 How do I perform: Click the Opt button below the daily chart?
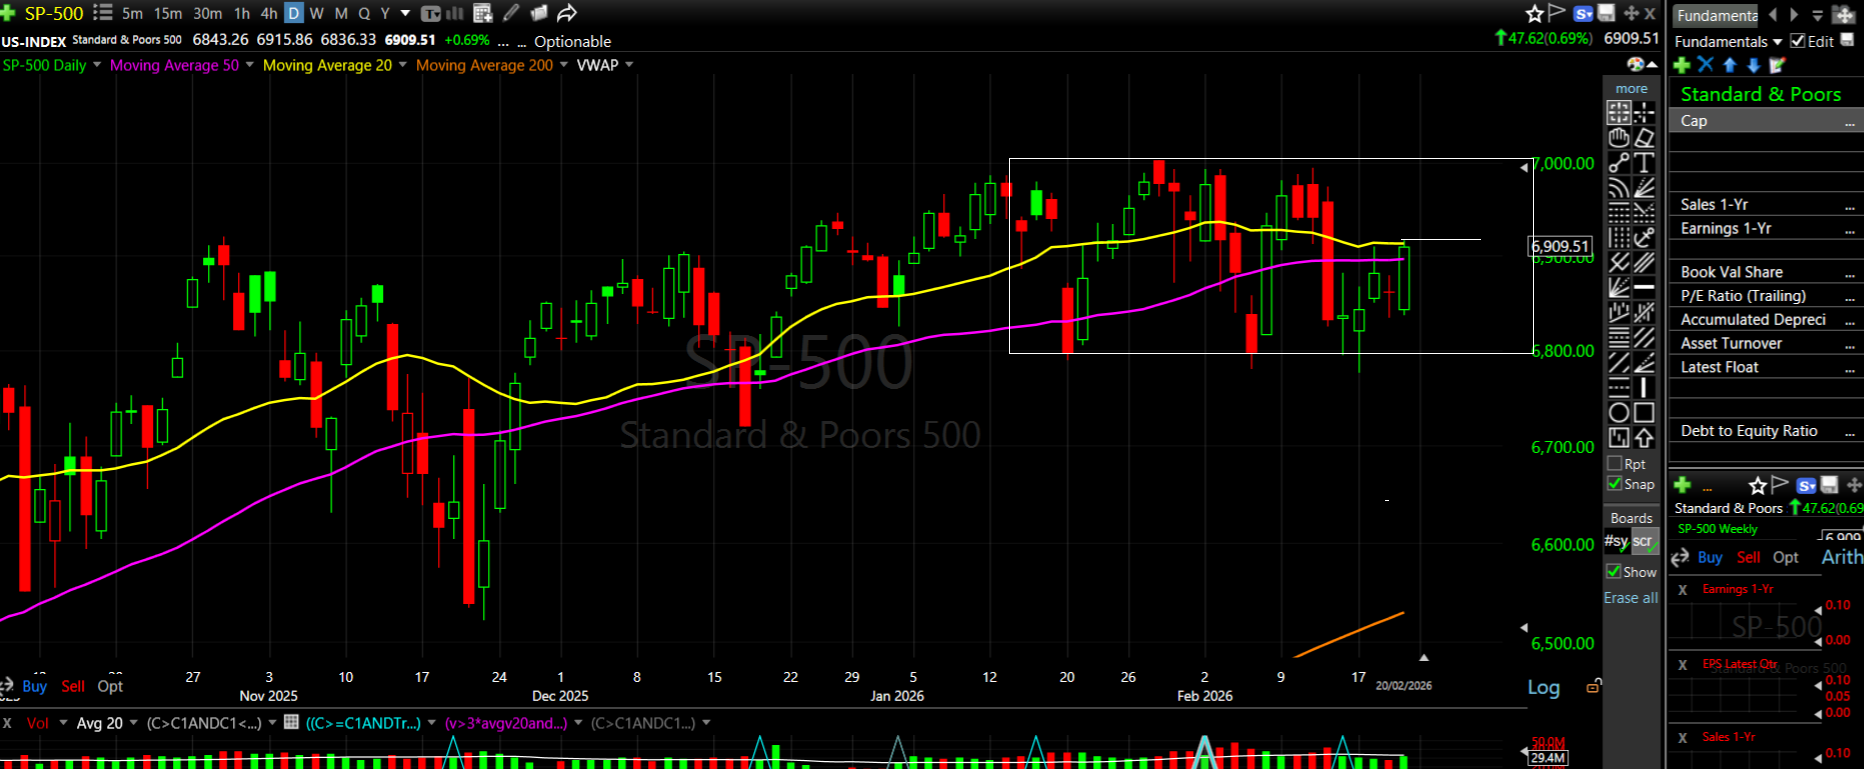point(110,686)
